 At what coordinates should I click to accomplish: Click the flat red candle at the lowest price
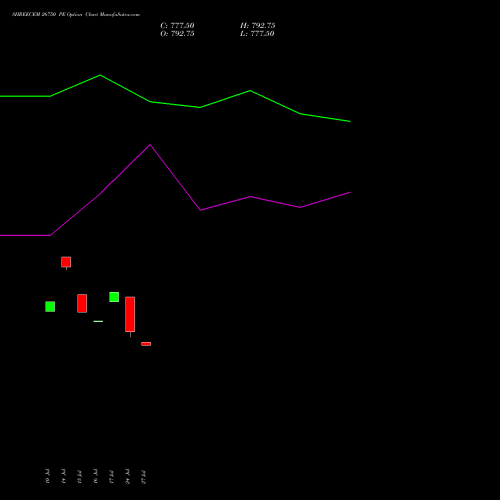pos(146,344)
